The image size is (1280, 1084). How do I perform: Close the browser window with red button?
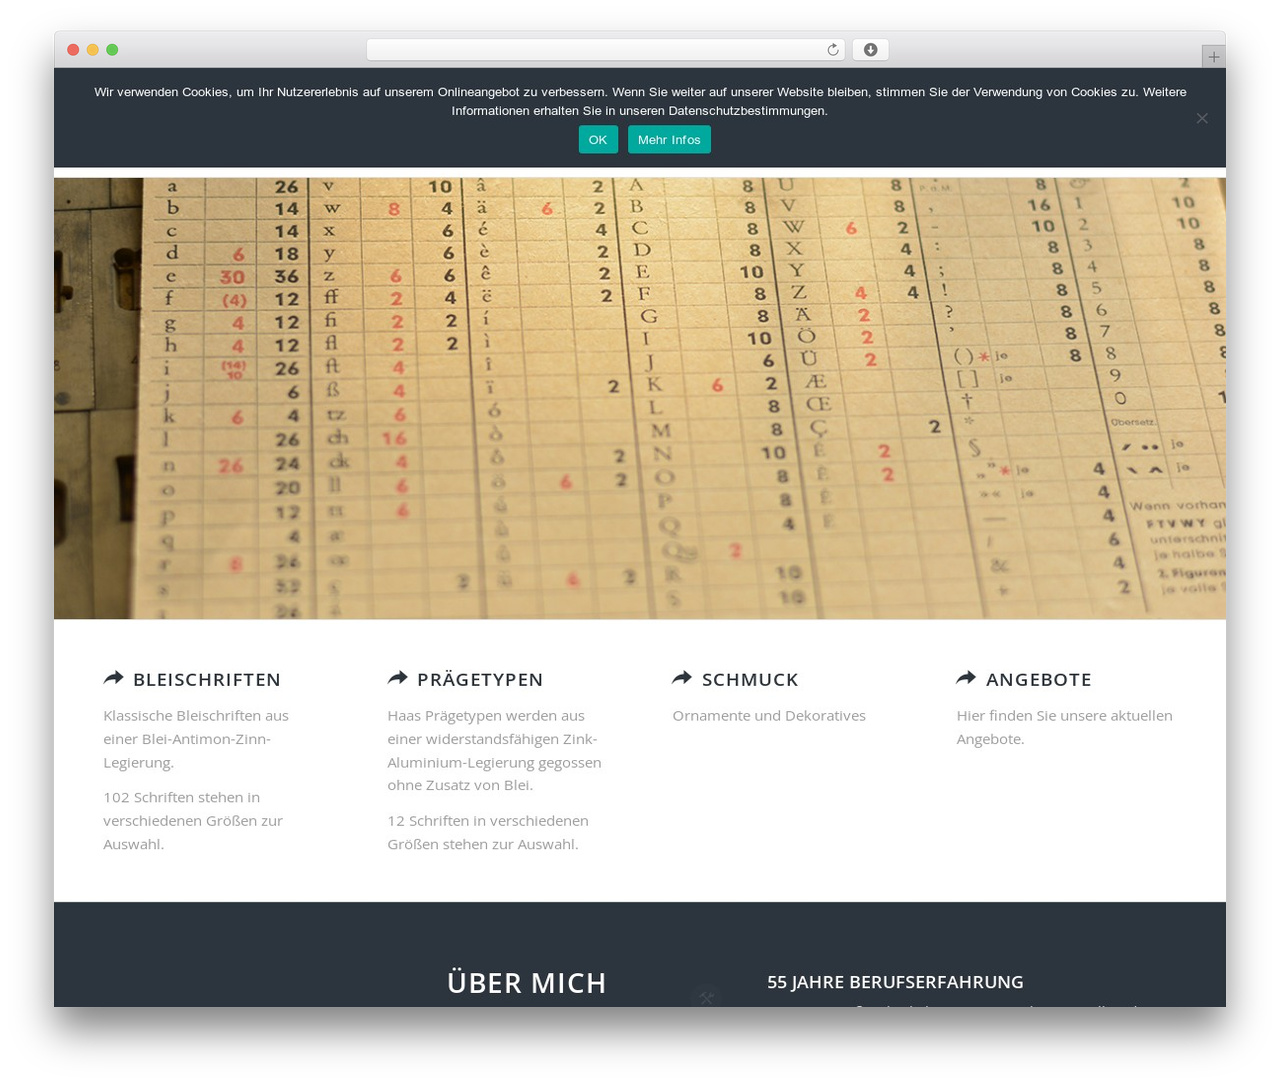coord(73,50)
